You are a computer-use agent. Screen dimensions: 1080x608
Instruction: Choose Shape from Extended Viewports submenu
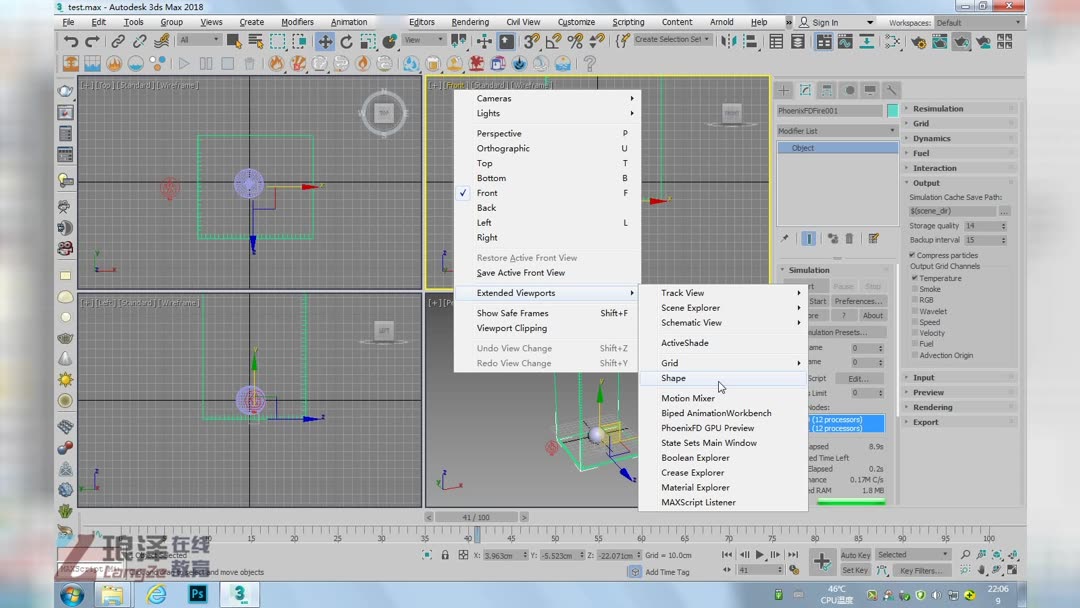coord(673,378)
